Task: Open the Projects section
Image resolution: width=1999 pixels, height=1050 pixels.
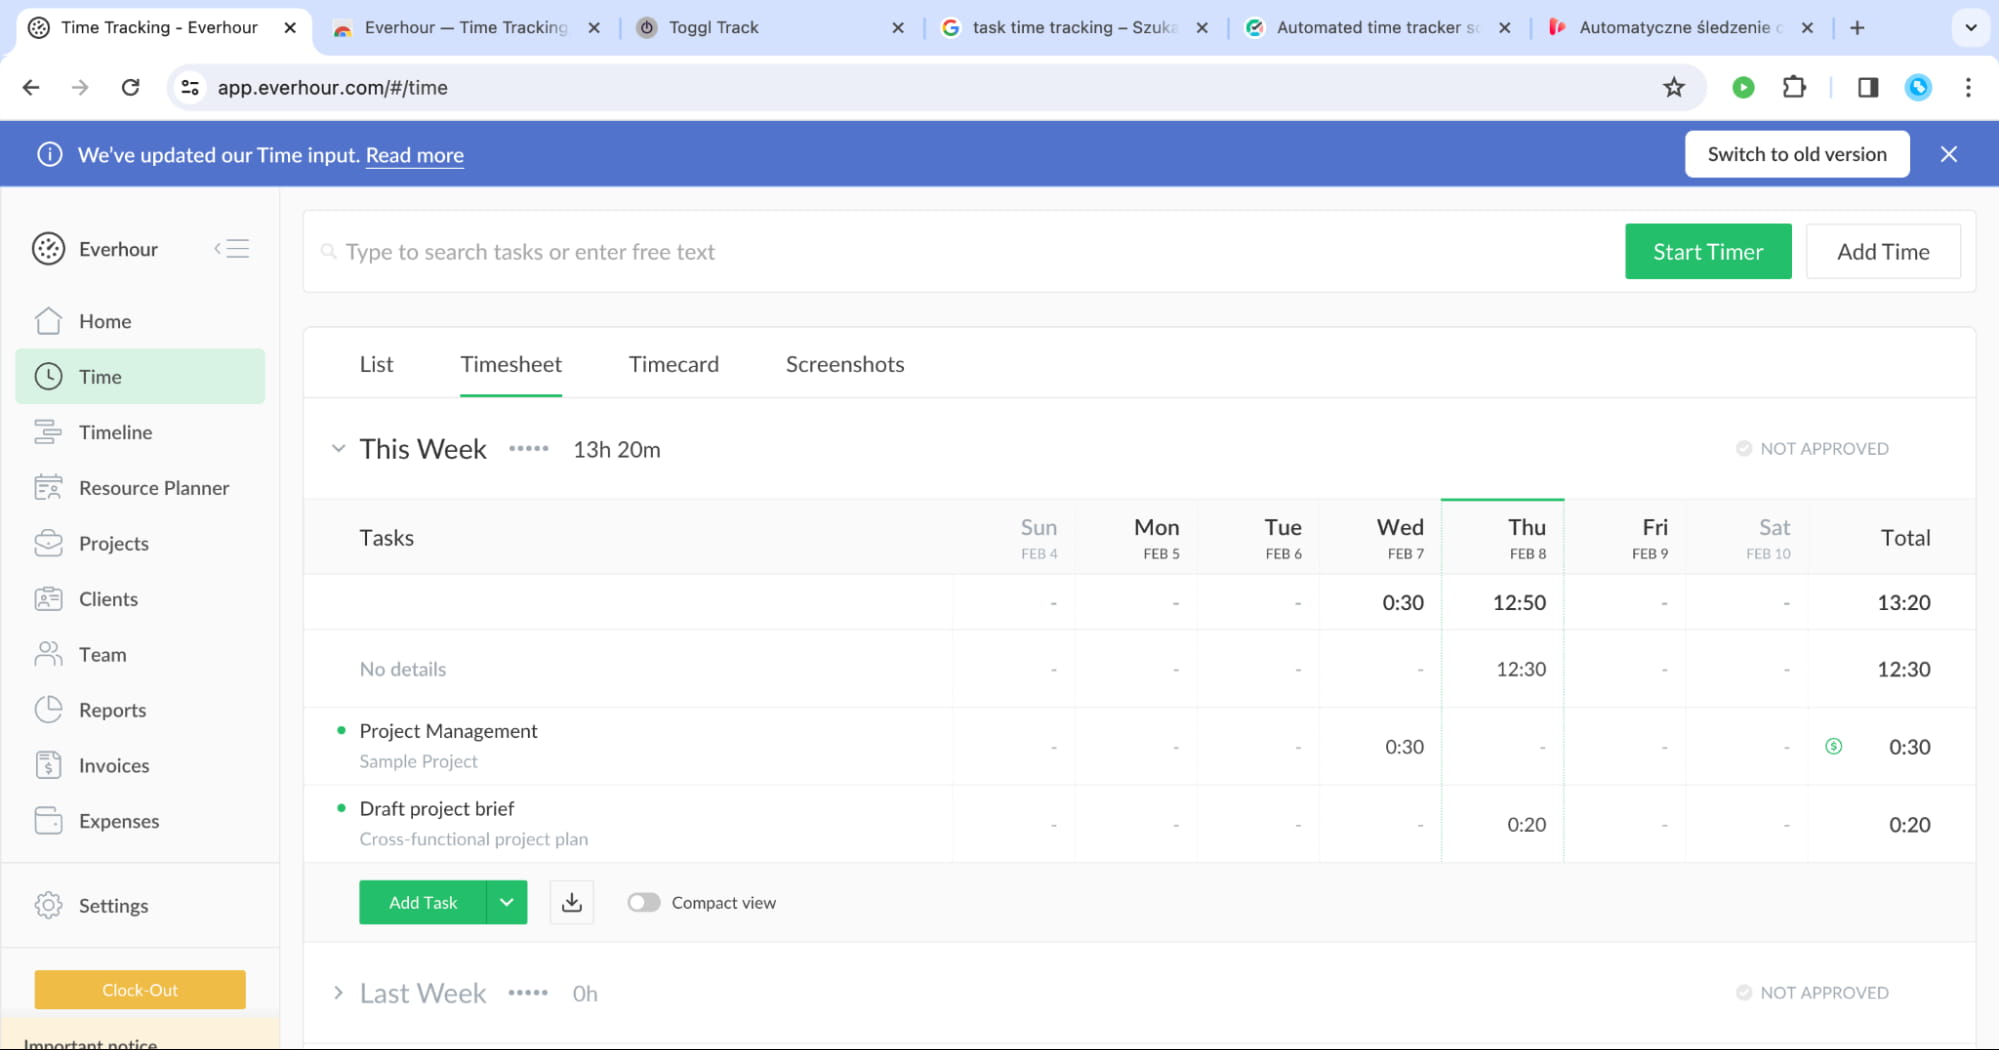Action: tap(114, 543)
